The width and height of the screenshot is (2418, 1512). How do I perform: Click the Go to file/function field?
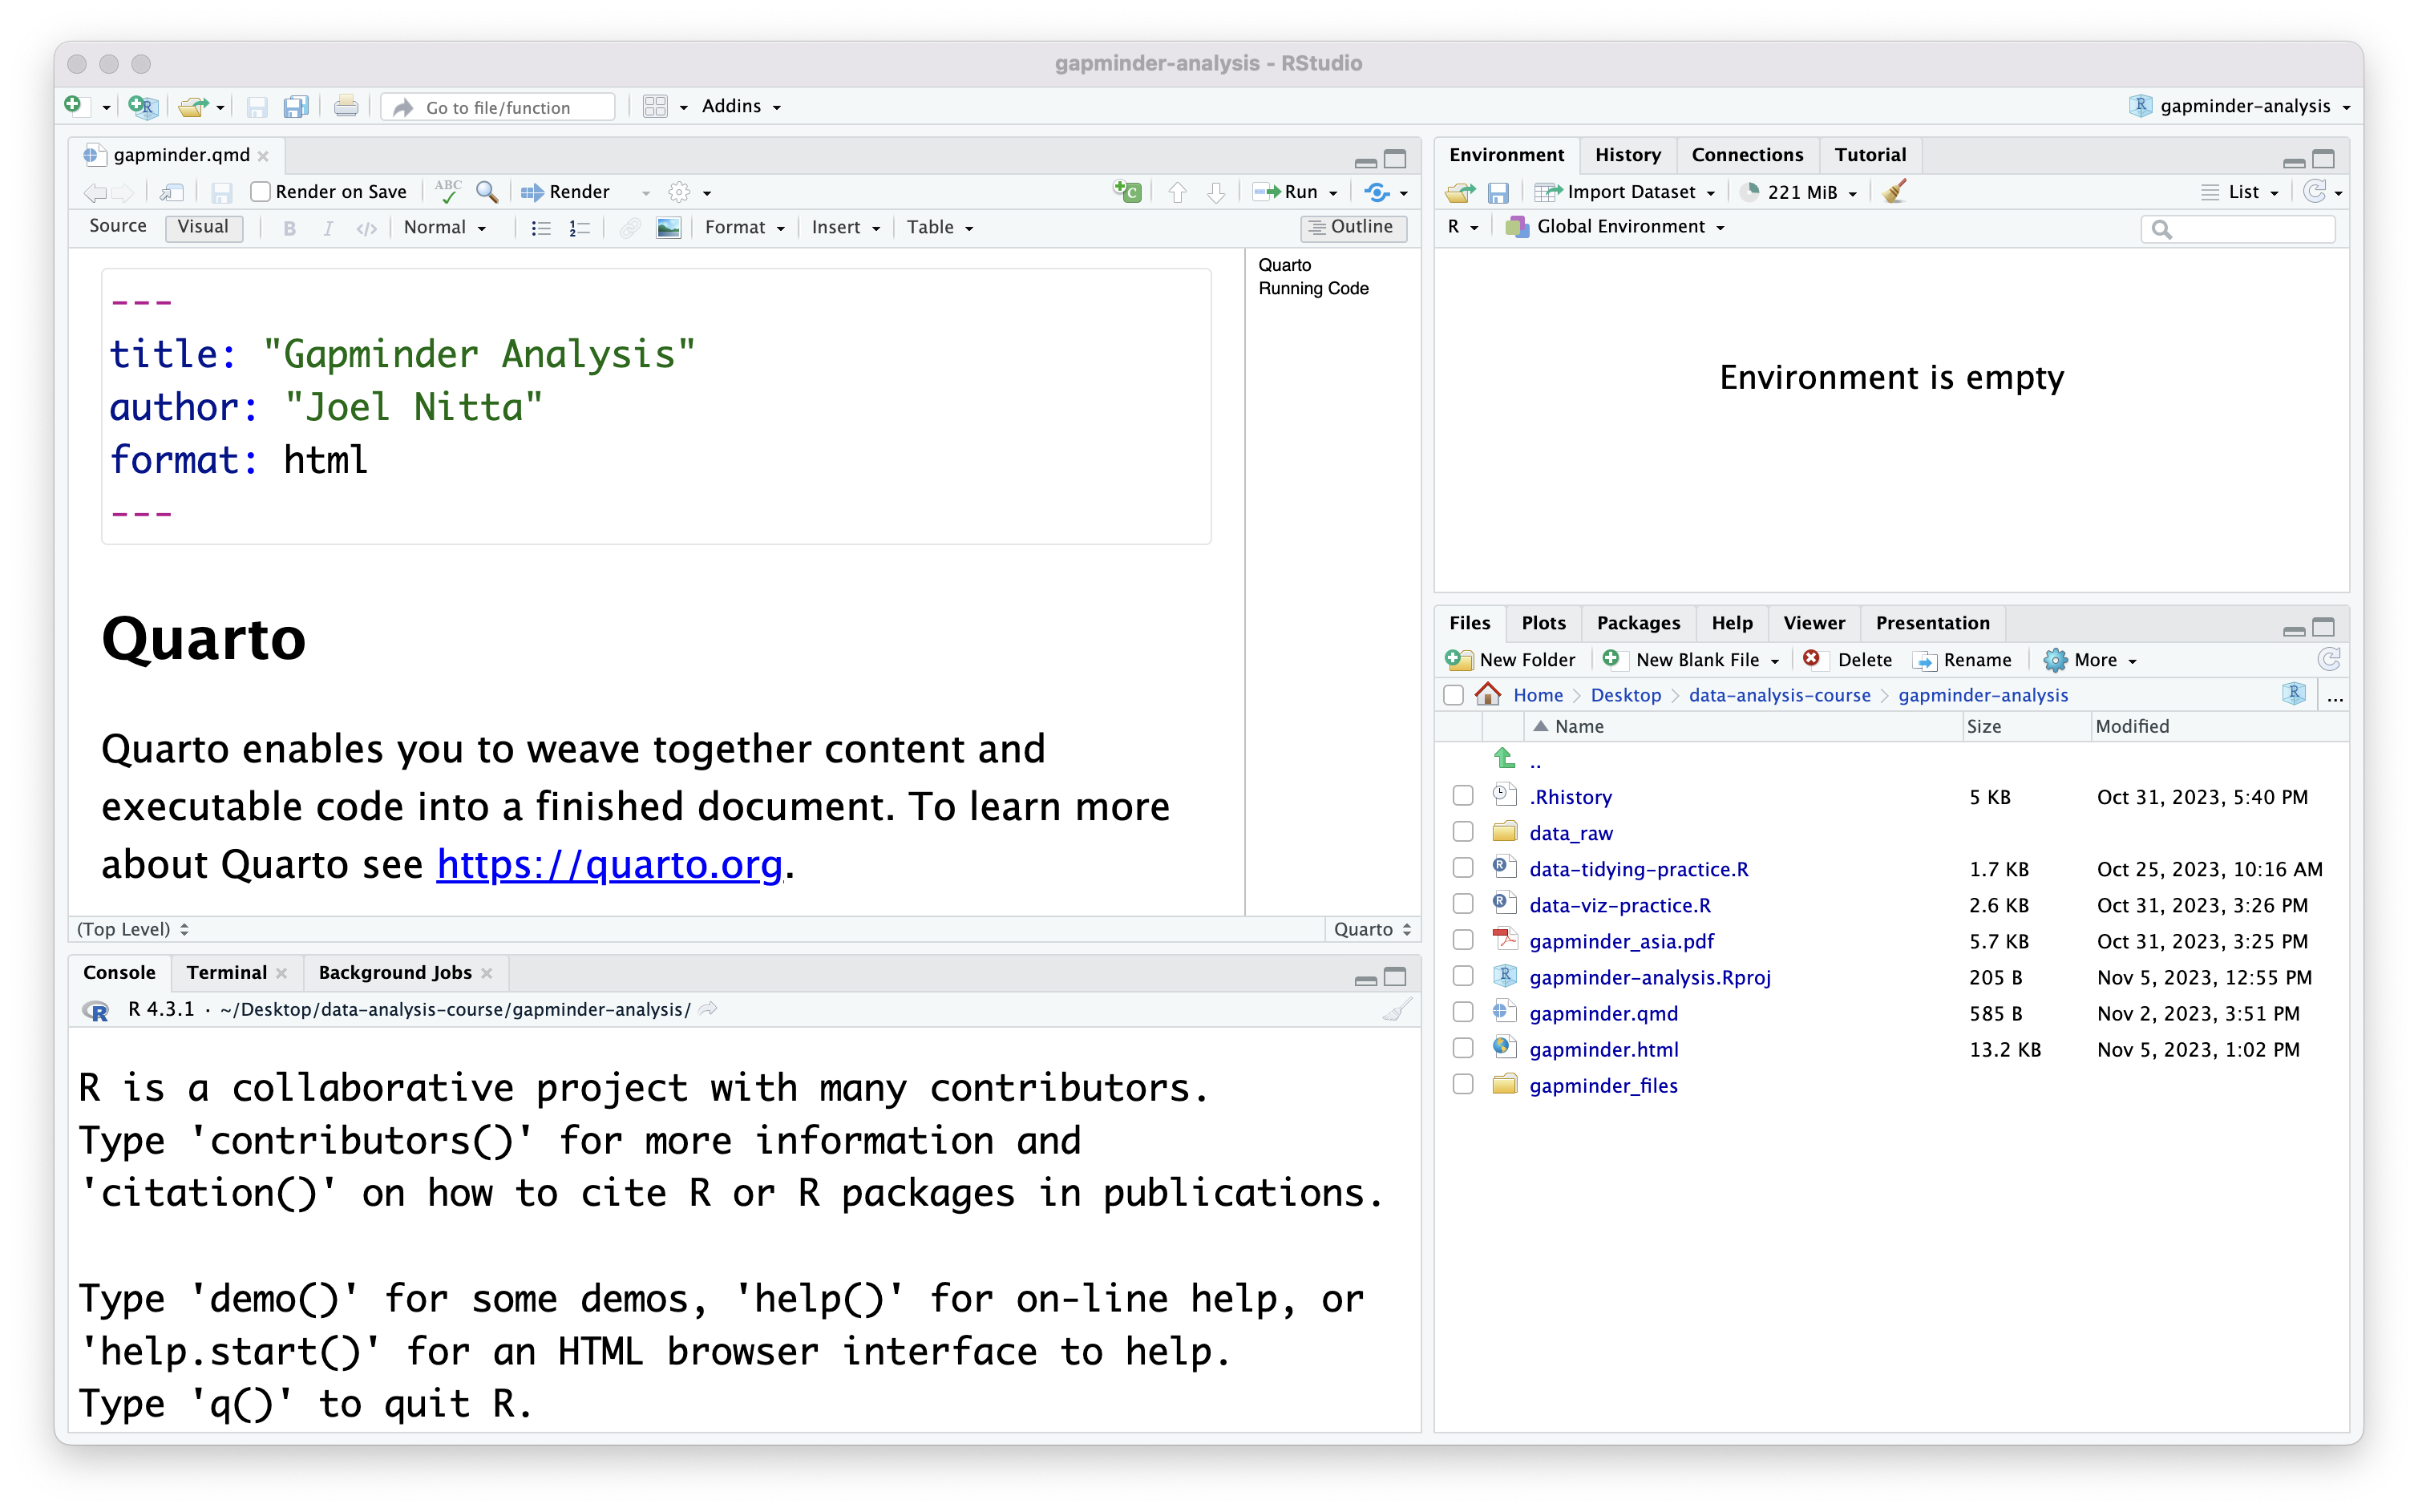pyautogui.click(x=499, y=107)
